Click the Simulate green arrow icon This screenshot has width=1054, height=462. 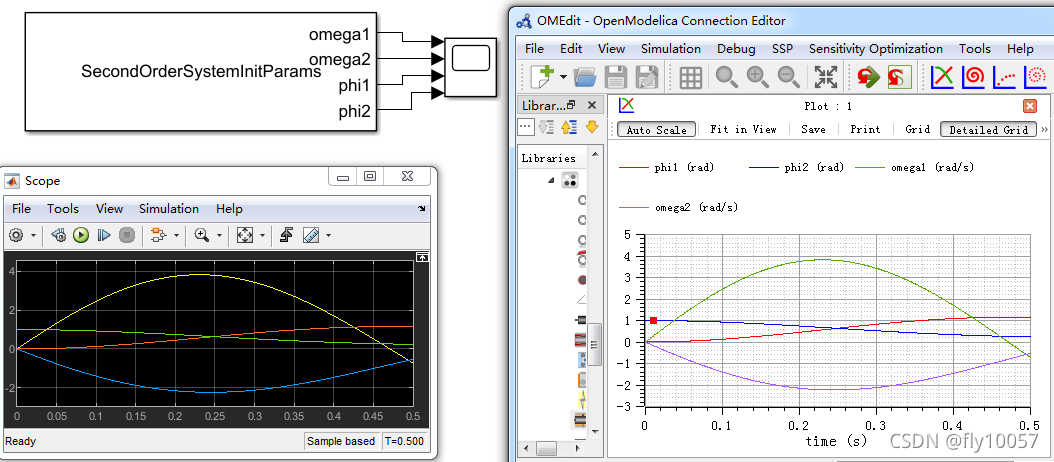(868, 77)
